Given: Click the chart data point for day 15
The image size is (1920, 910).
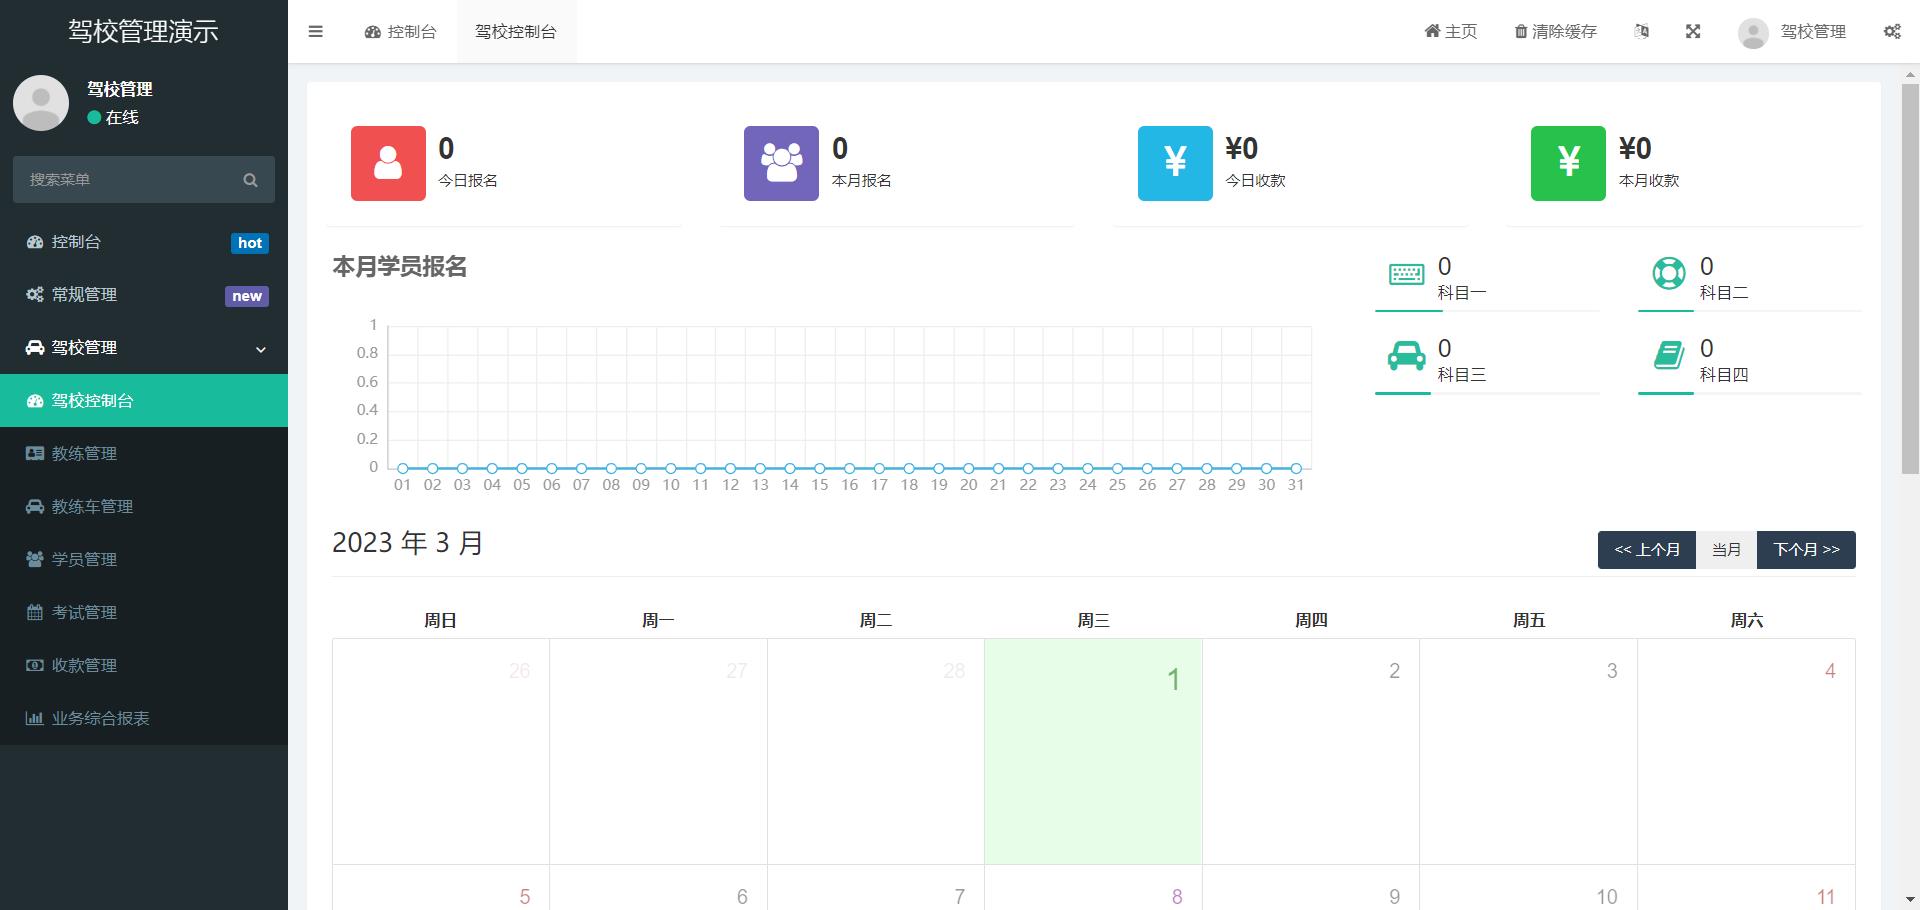Looking at the screenshot, I should [820, 468].
